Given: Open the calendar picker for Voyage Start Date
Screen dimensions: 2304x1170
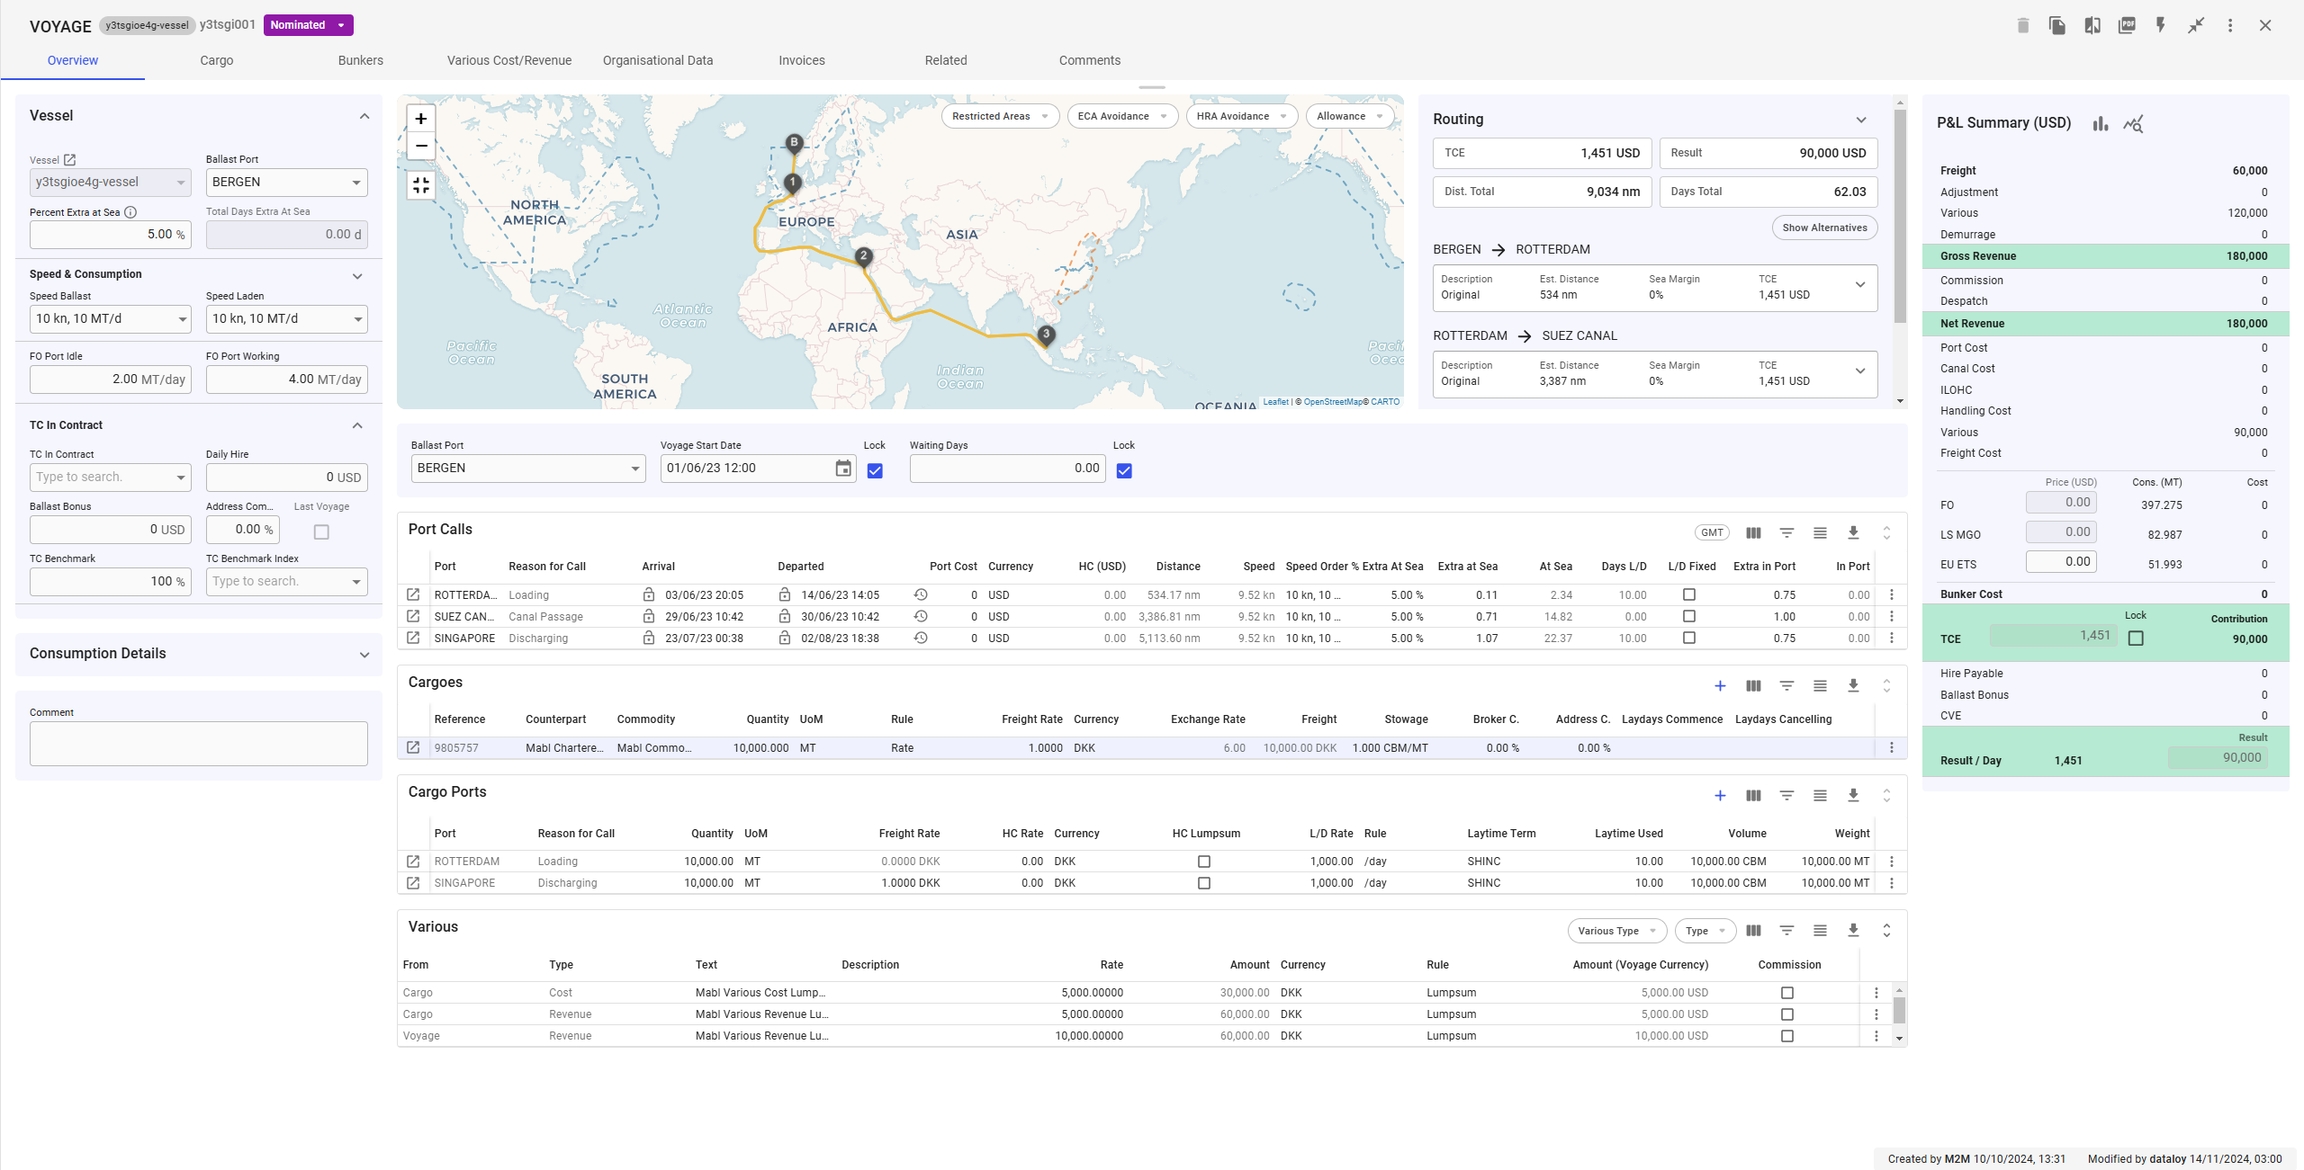Looking at the screenshot, I should pos(843,469).
